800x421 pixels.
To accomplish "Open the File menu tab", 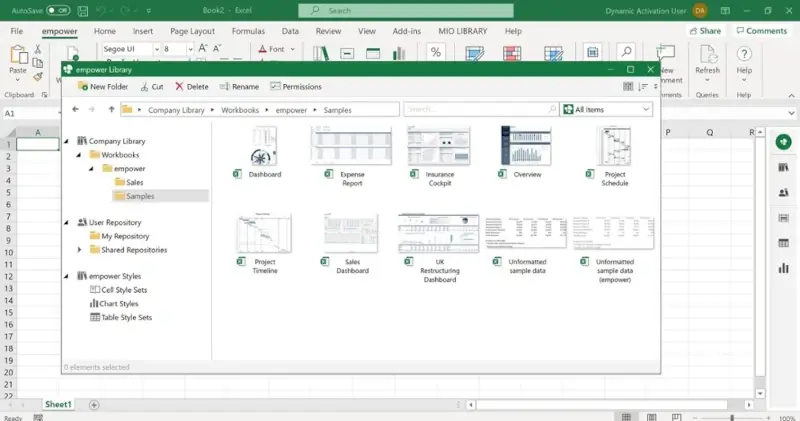I will coord(17,31).
